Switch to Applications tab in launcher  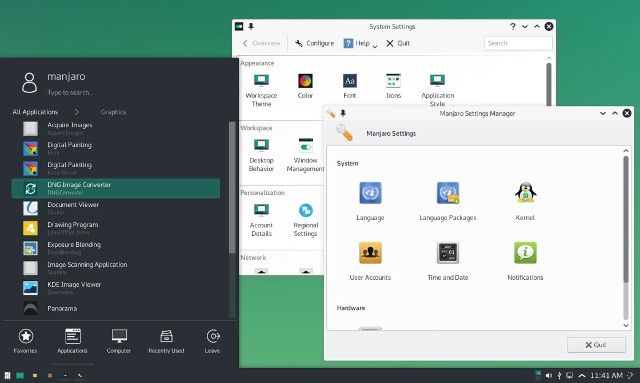coord(72,341)
